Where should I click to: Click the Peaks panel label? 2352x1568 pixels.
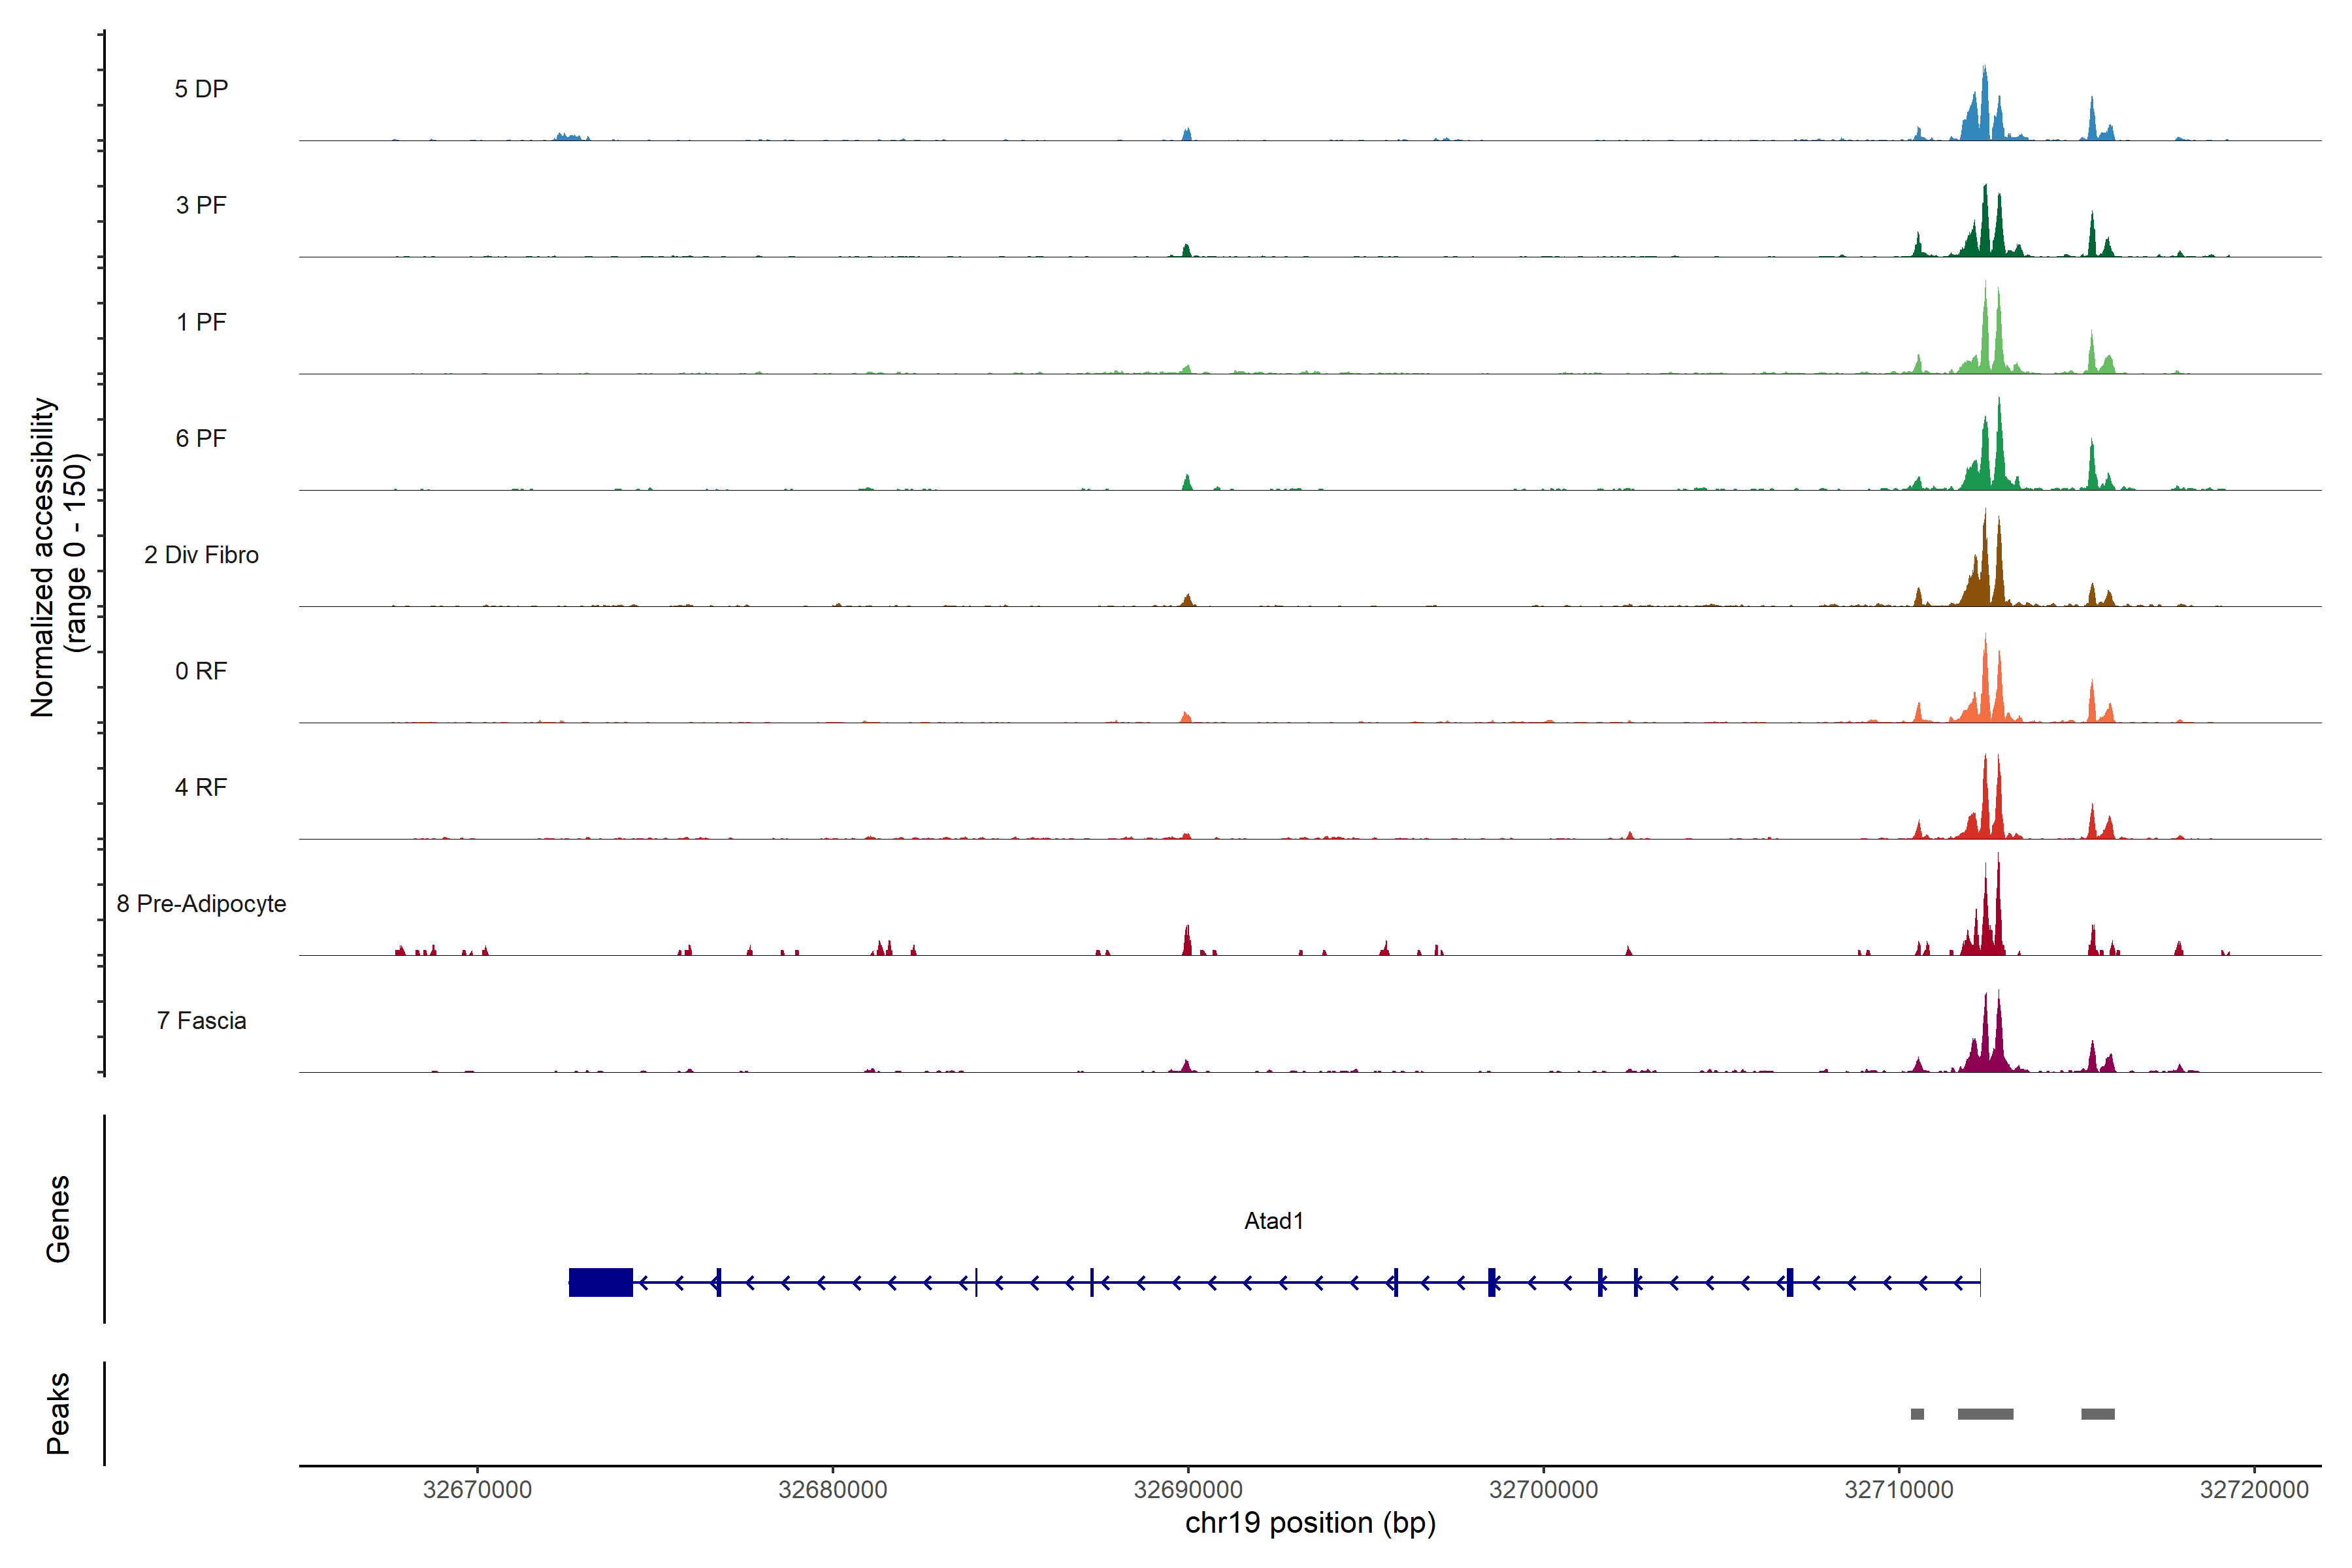(x=58, y=1413)
